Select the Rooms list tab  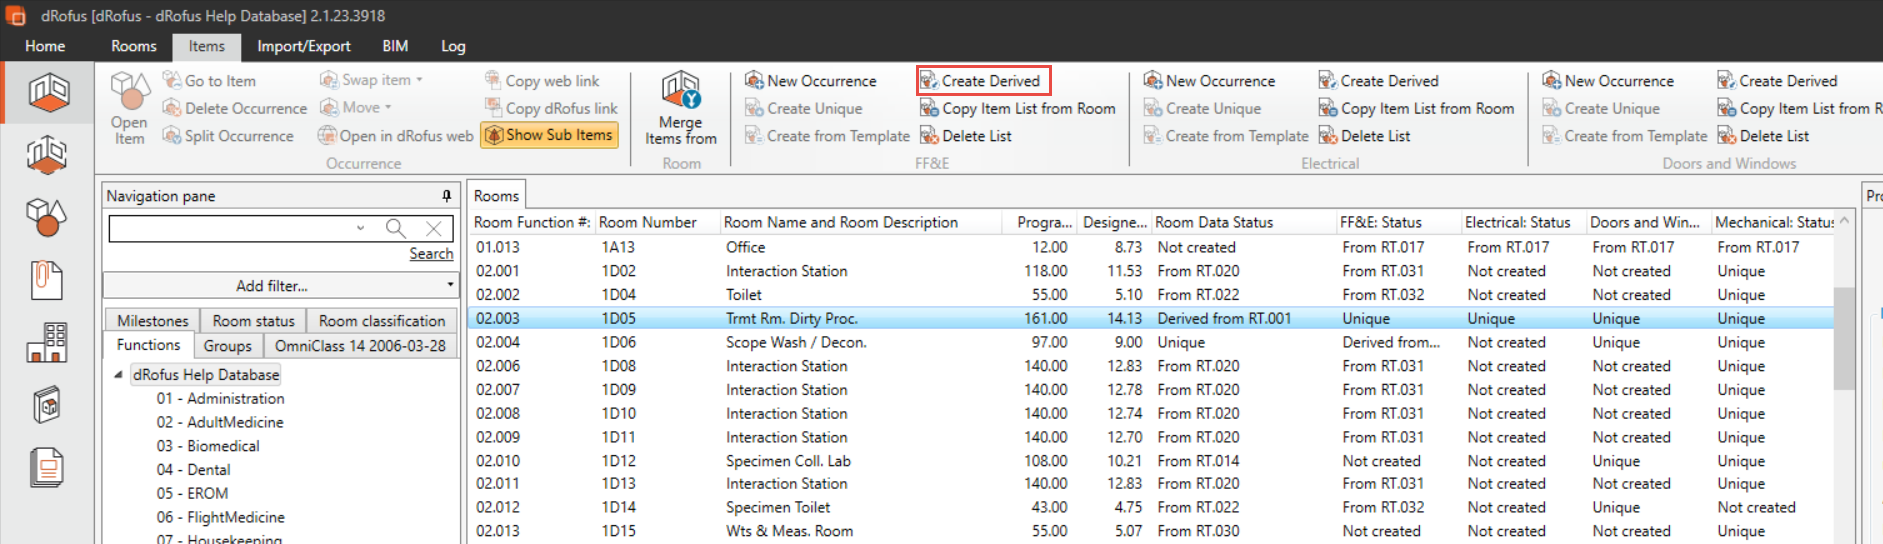tap(496, 196)
